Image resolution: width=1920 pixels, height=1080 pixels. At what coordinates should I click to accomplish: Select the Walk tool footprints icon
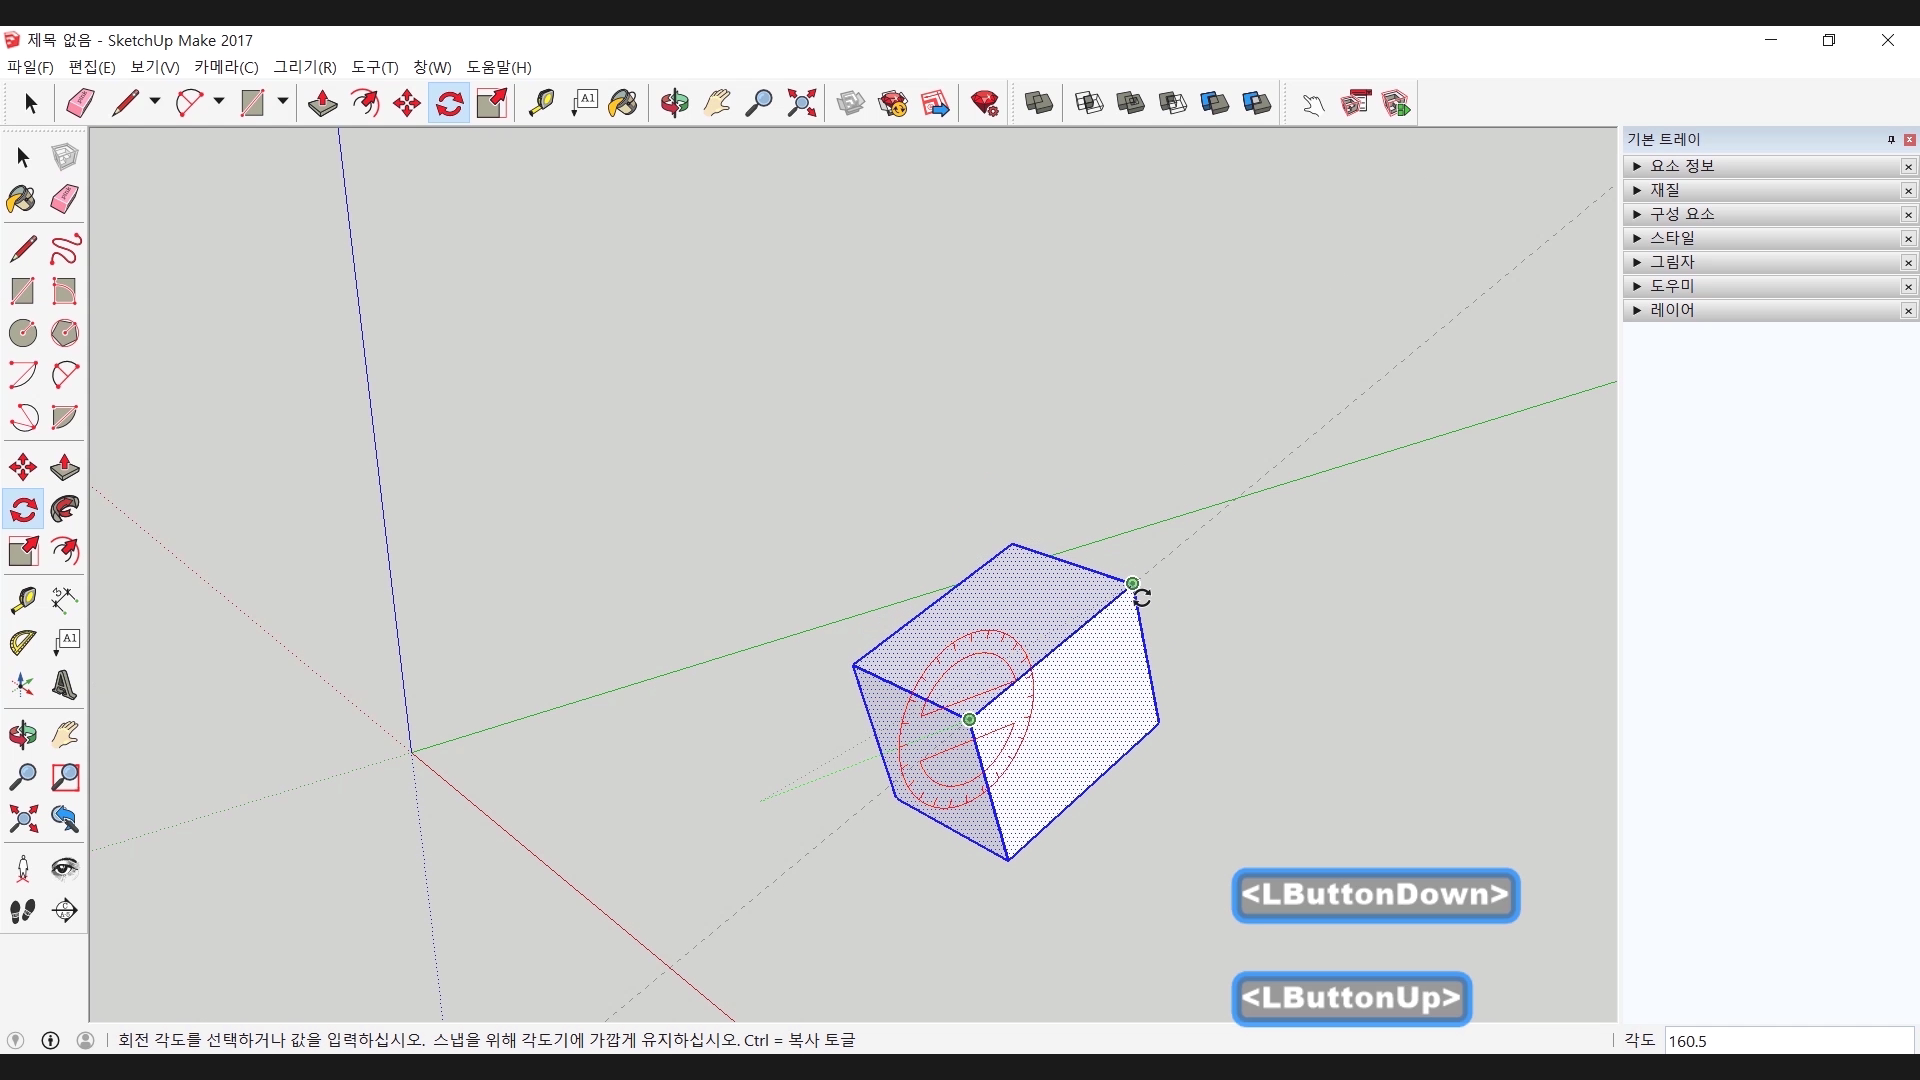click(x=22, y=911)
